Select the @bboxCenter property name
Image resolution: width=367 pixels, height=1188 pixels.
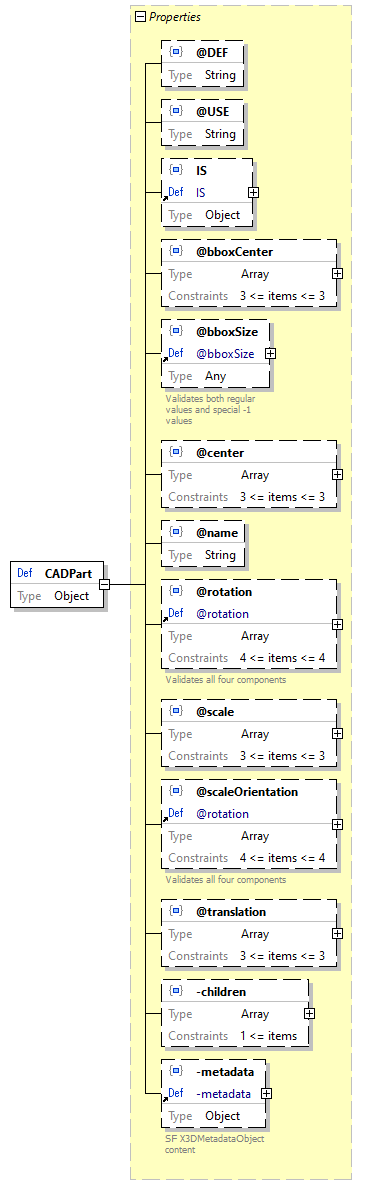click(234, 252)
